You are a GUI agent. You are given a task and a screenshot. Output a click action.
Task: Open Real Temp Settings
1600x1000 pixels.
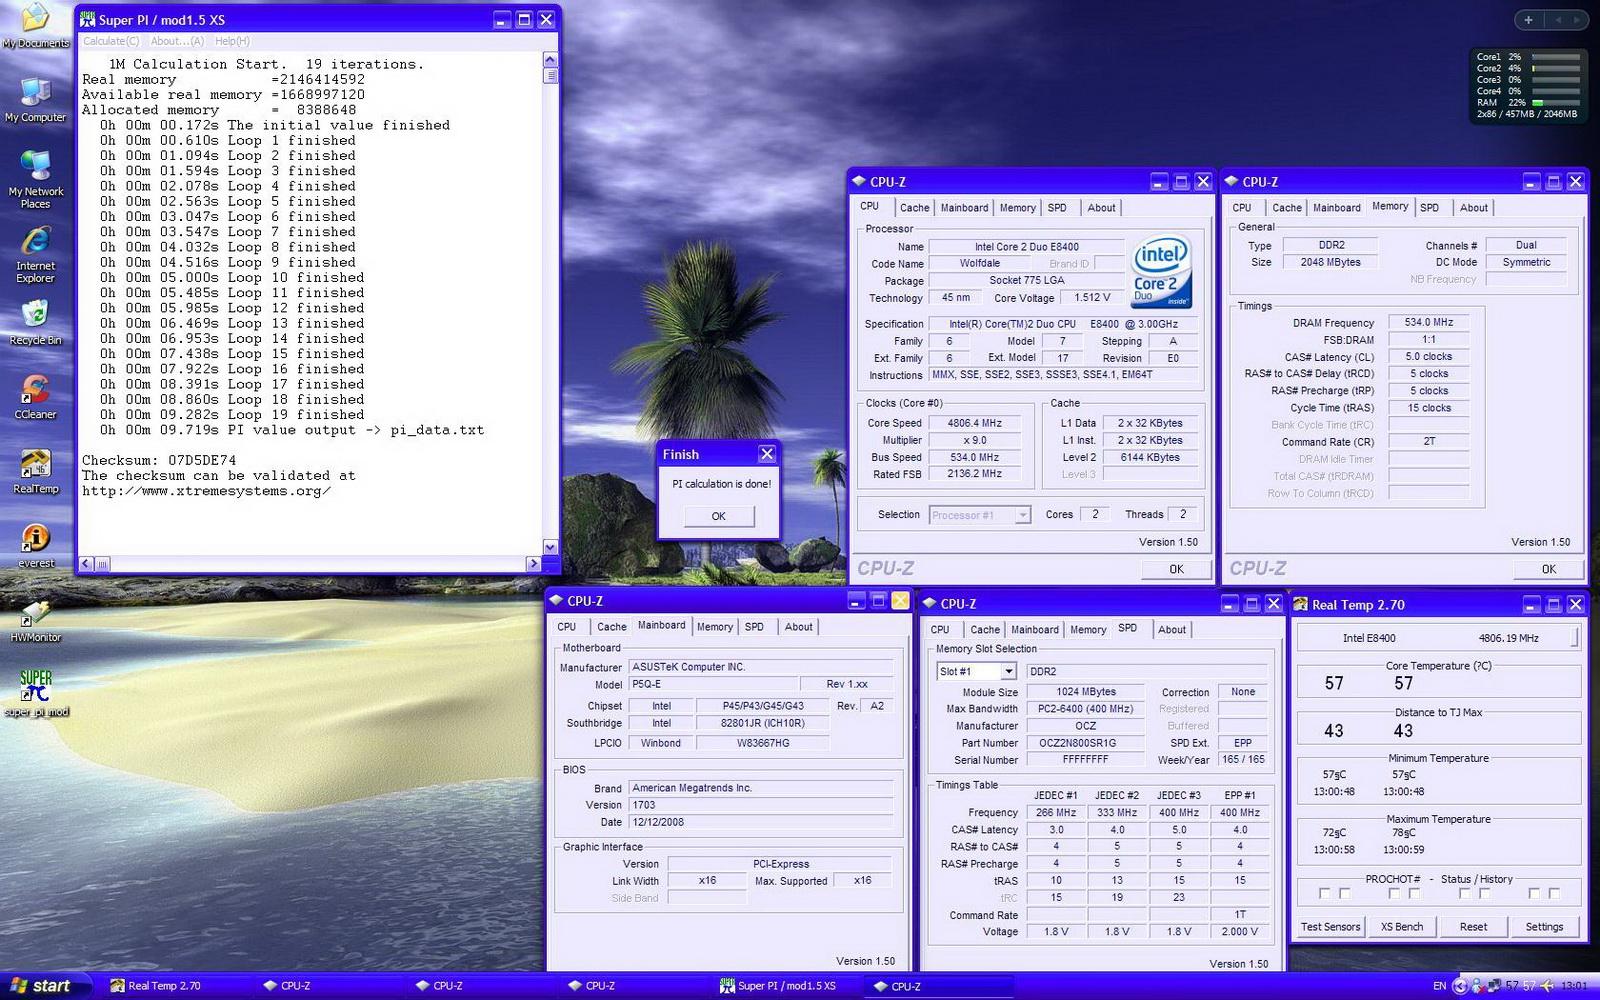pos(1544,927)
